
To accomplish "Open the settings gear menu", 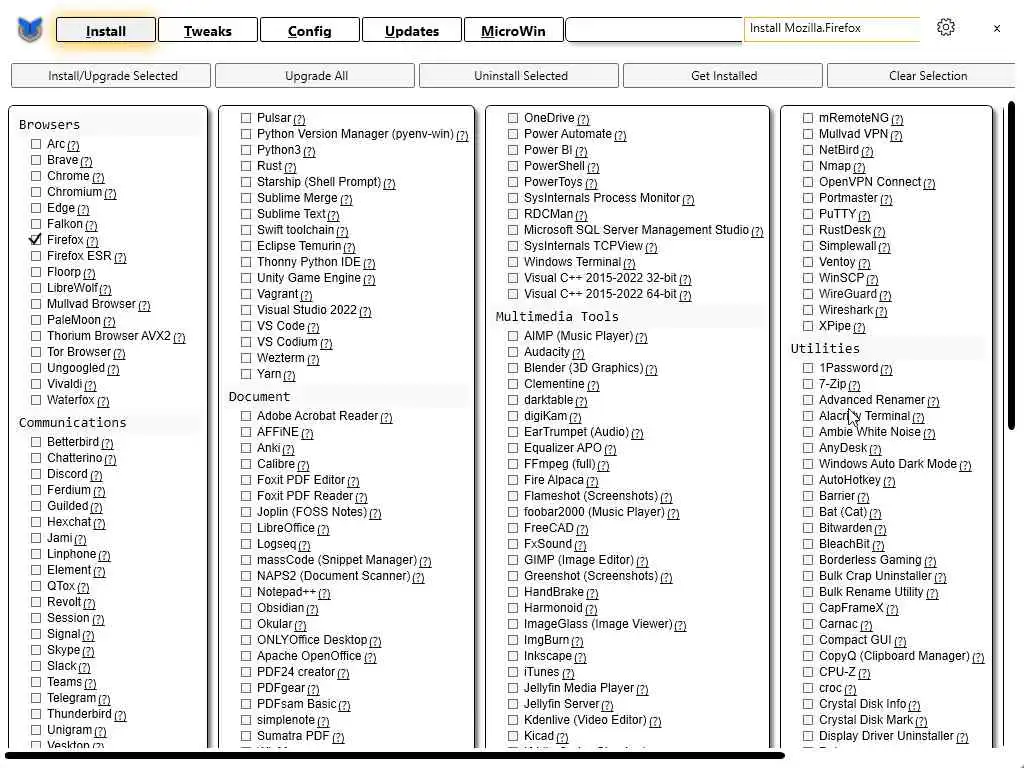I will [946, 27].
